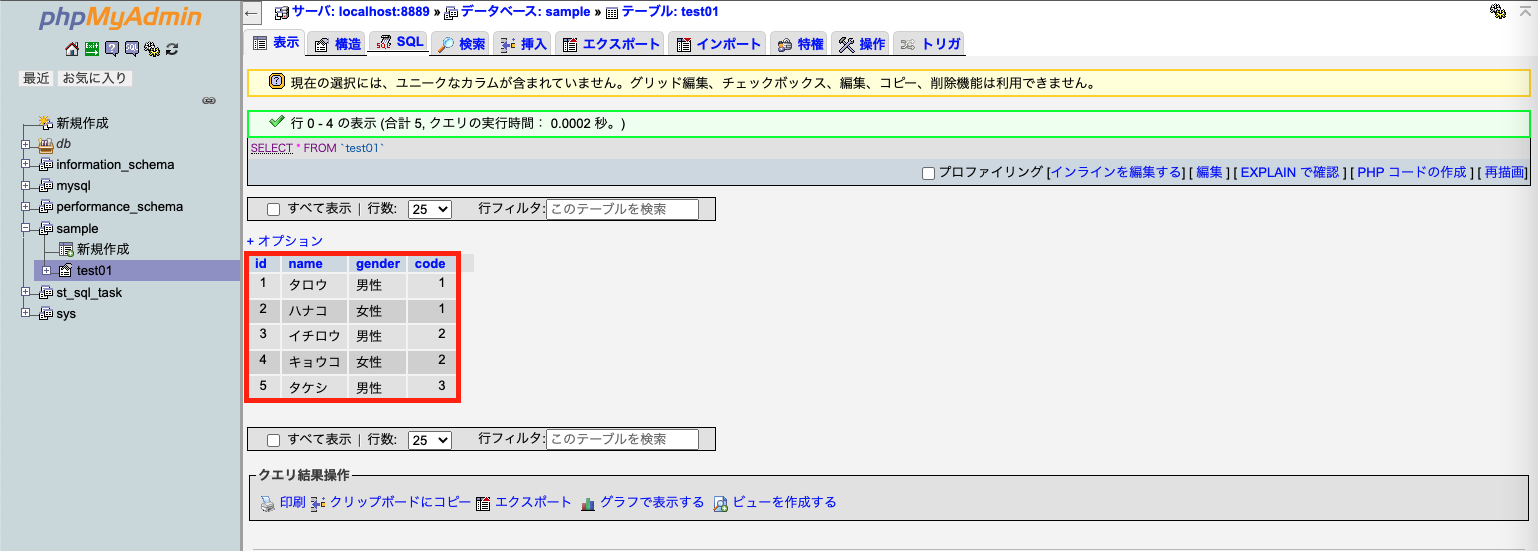Click サーバ: localhost:8889 breadcrumb

click(x=362, y=12)
